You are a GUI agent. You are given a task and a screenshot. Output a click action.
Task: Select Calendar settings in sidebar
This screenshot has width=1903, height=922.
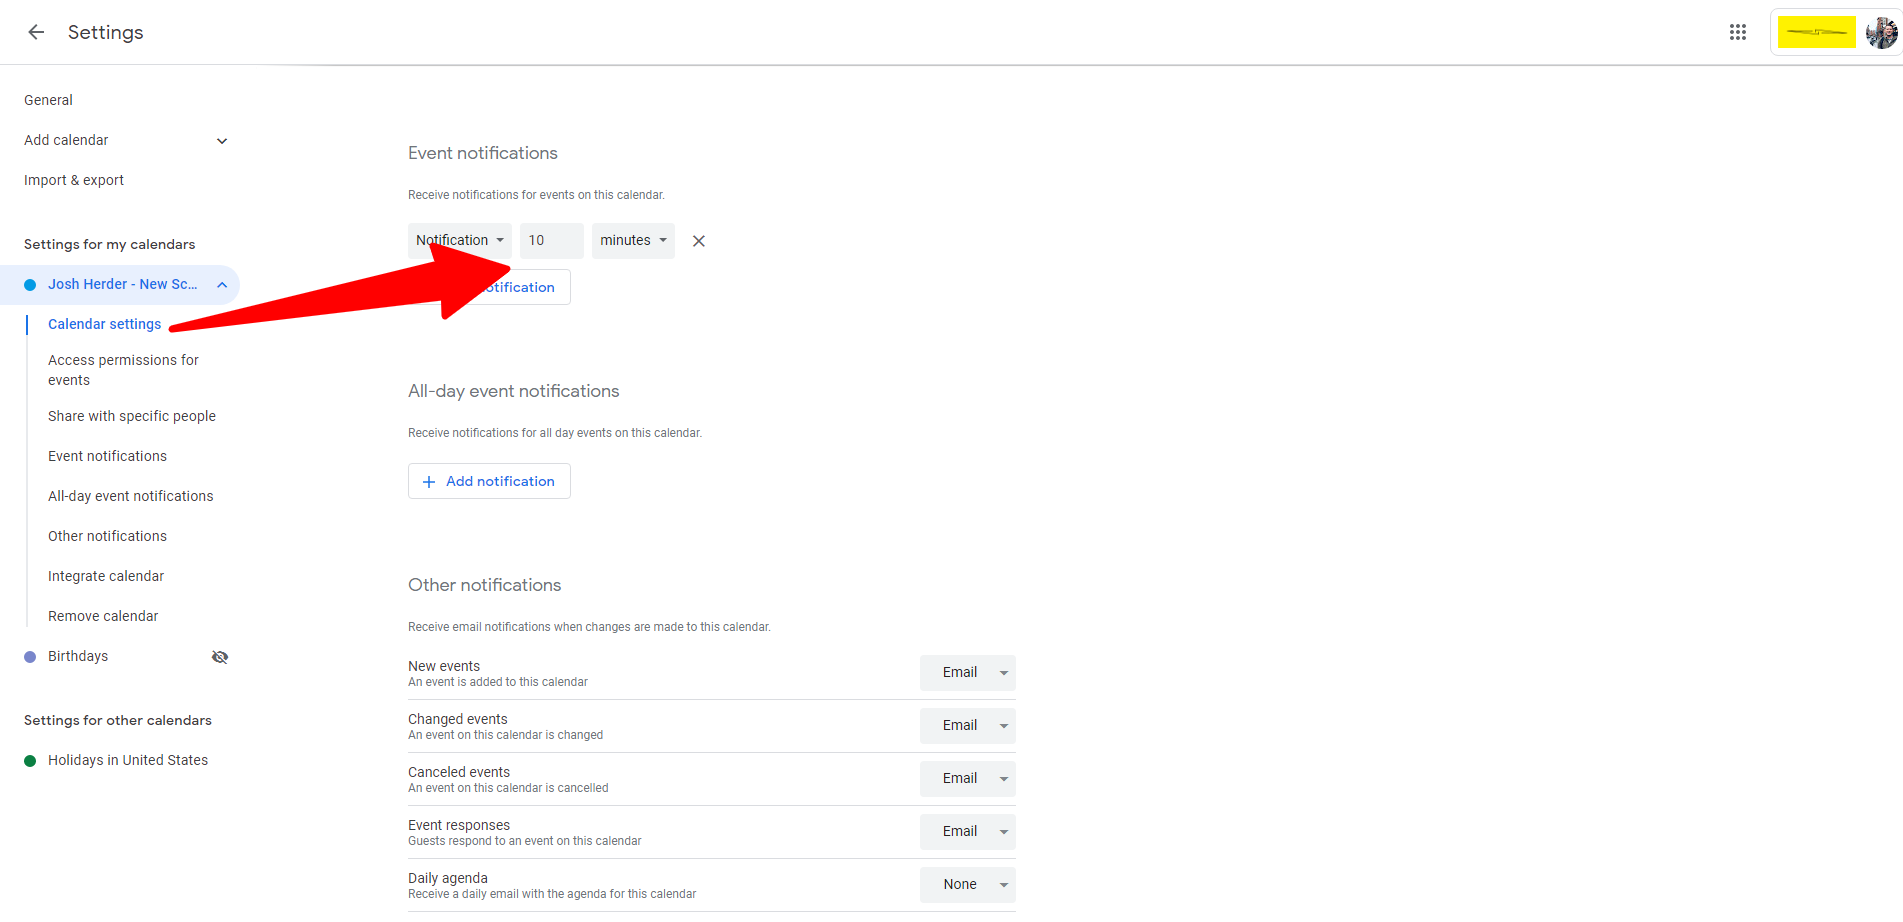point(104,324)
